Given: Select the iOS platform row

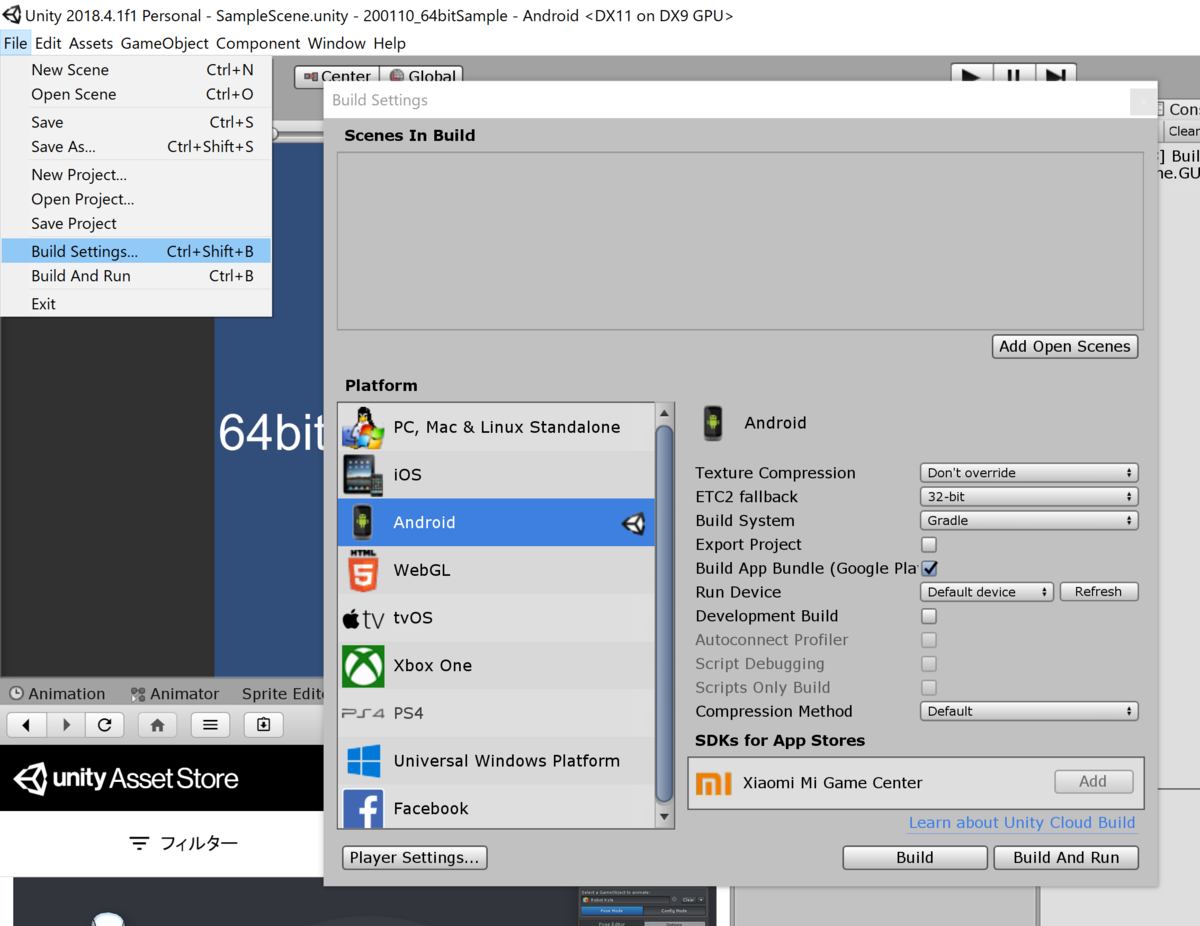Looking at the screenshot, I should click(496, 475).
